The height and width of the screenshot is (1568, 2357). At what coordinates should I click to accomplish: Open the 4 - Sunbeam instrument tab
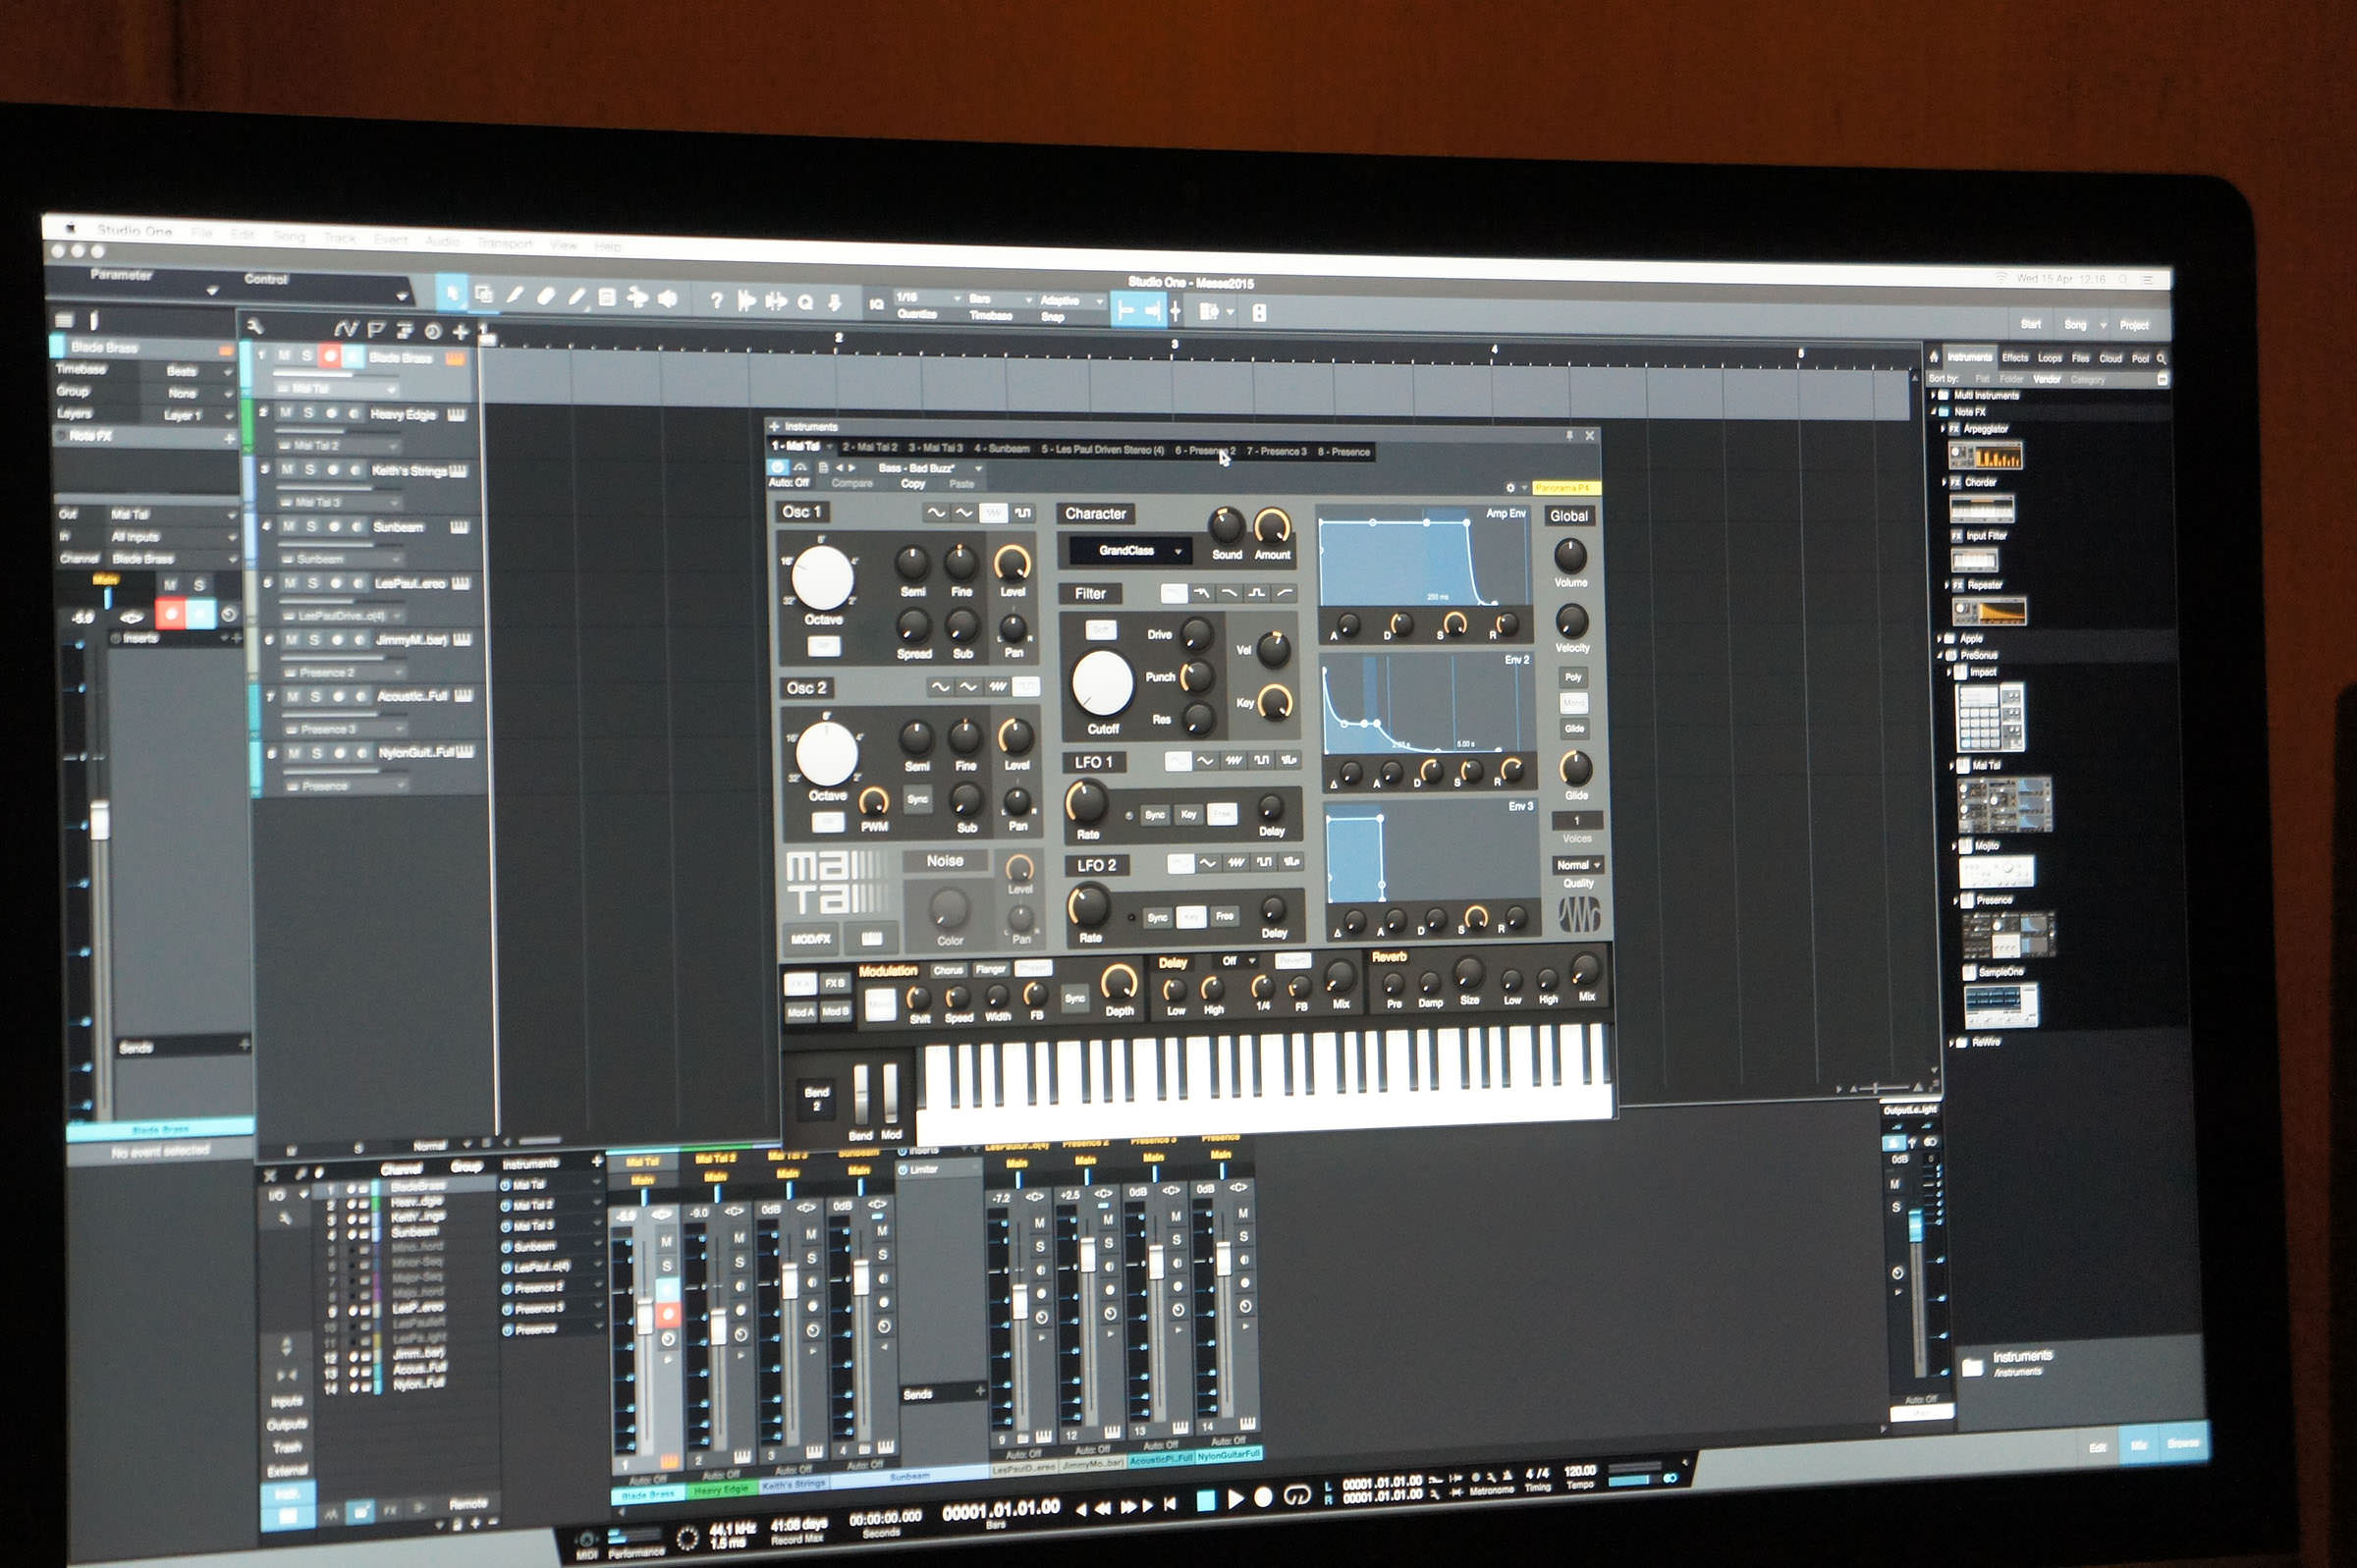point(1001,448)
